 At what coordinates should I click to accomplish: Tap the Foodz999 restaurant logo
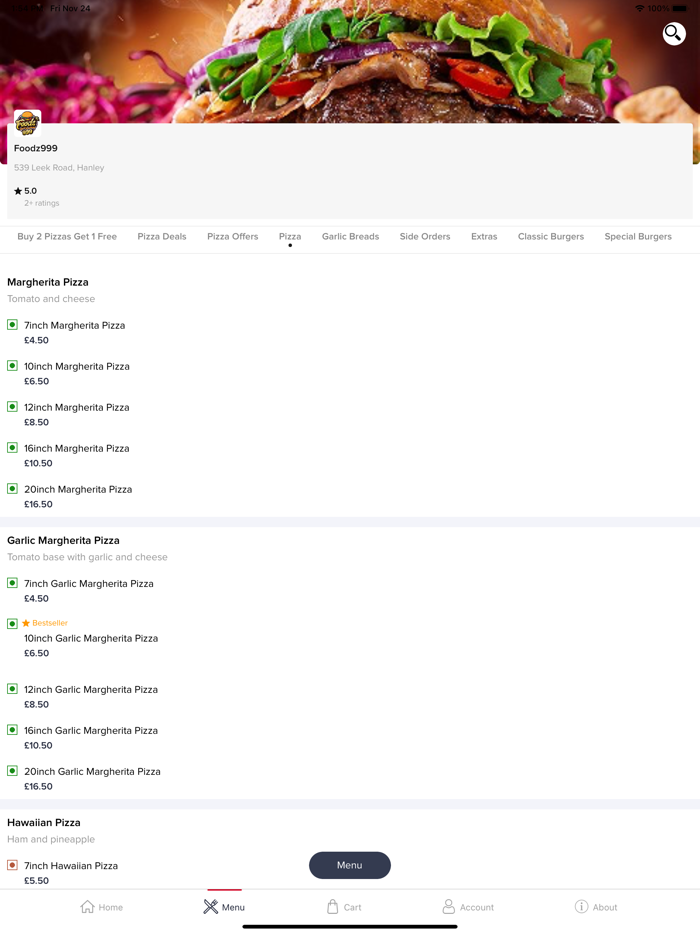pyautogui.click(x=27, y=123)
